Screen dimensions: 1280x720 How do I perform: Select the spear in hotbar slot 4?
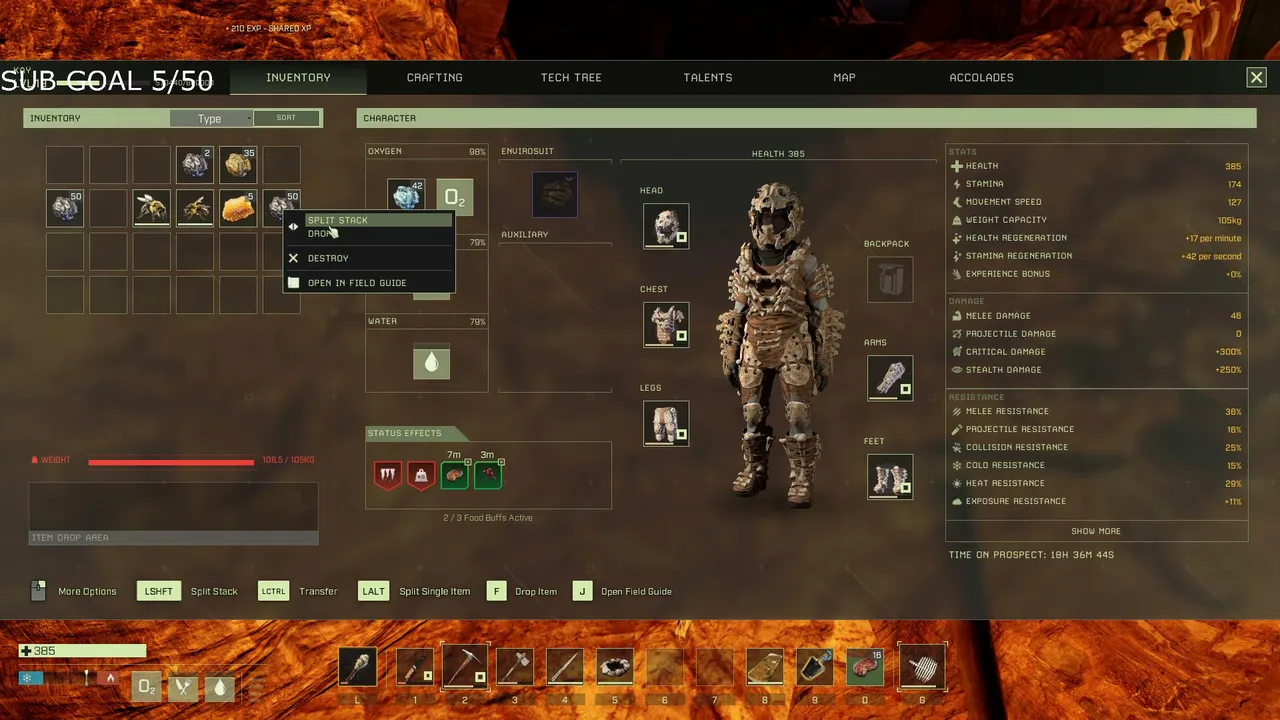coord(565,666)
